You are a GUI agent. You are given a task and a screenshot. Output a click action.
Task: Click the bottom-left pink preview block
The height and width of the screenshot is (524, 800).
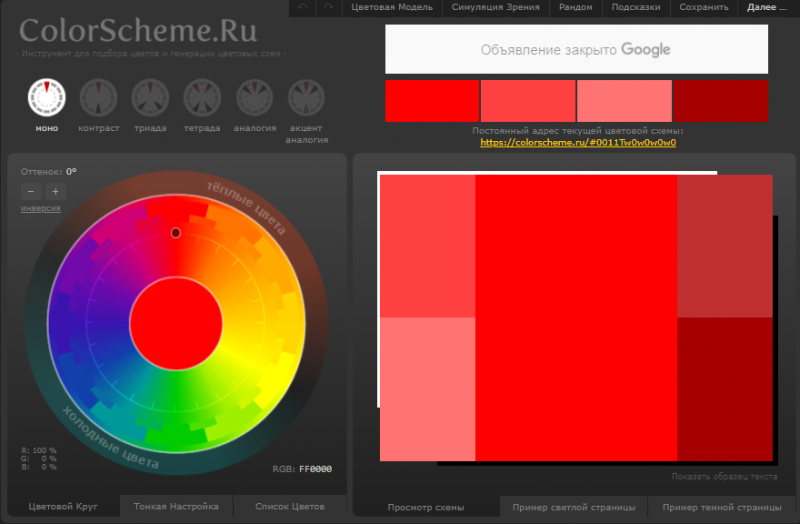[x=428, y=389]
